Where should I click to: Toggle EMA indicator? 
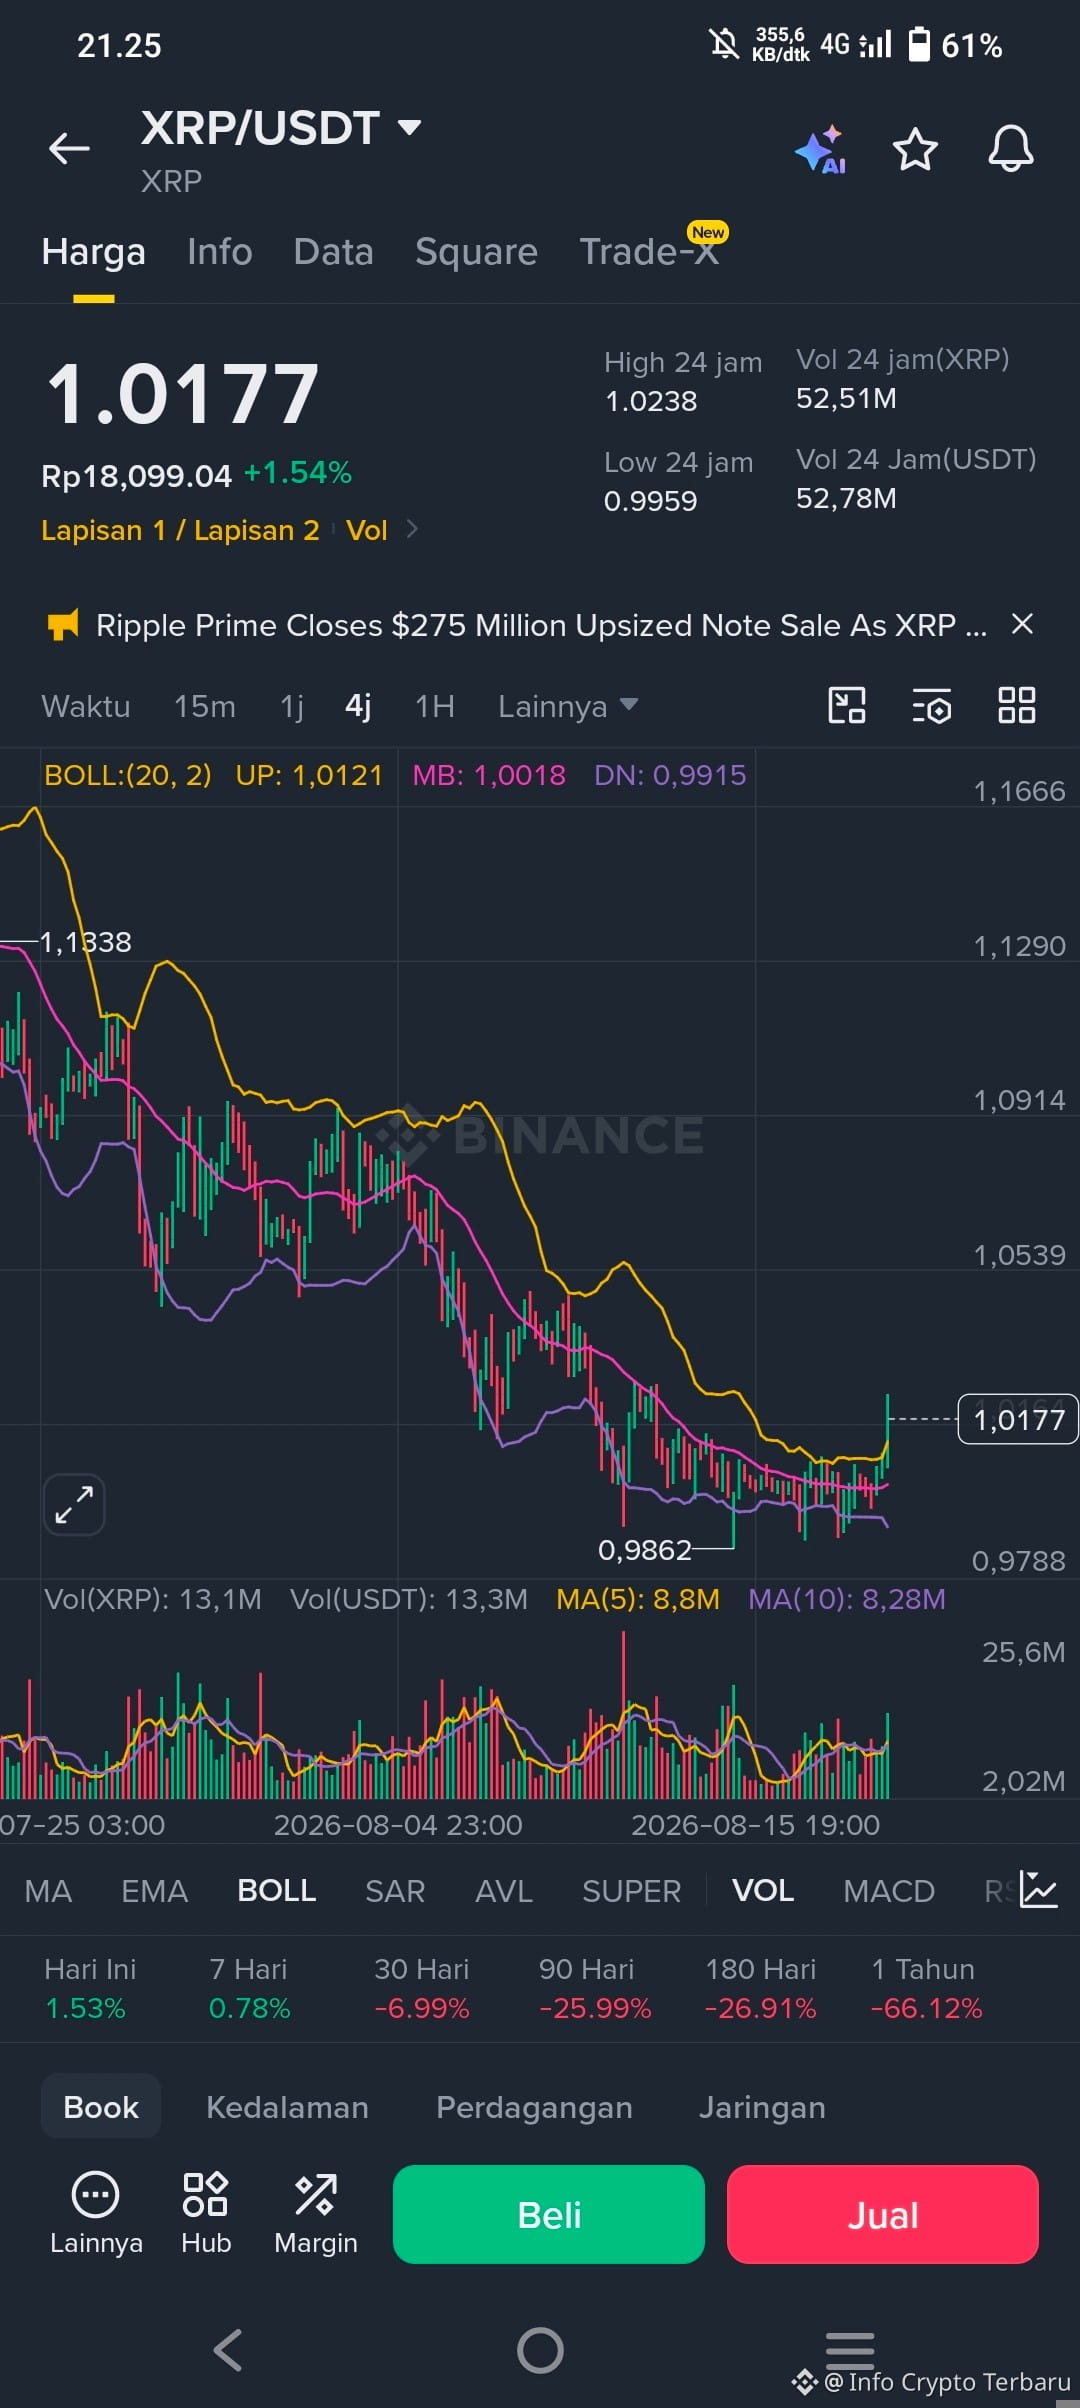(x=154, y=1890)
